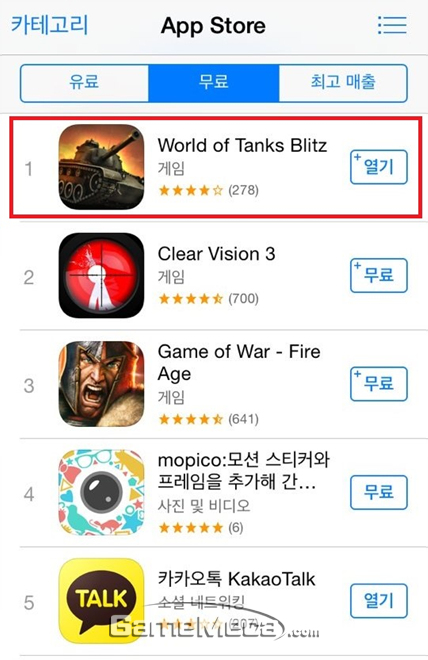
Task: Tap the mopico camera app icon
Action: pos(101,492)
